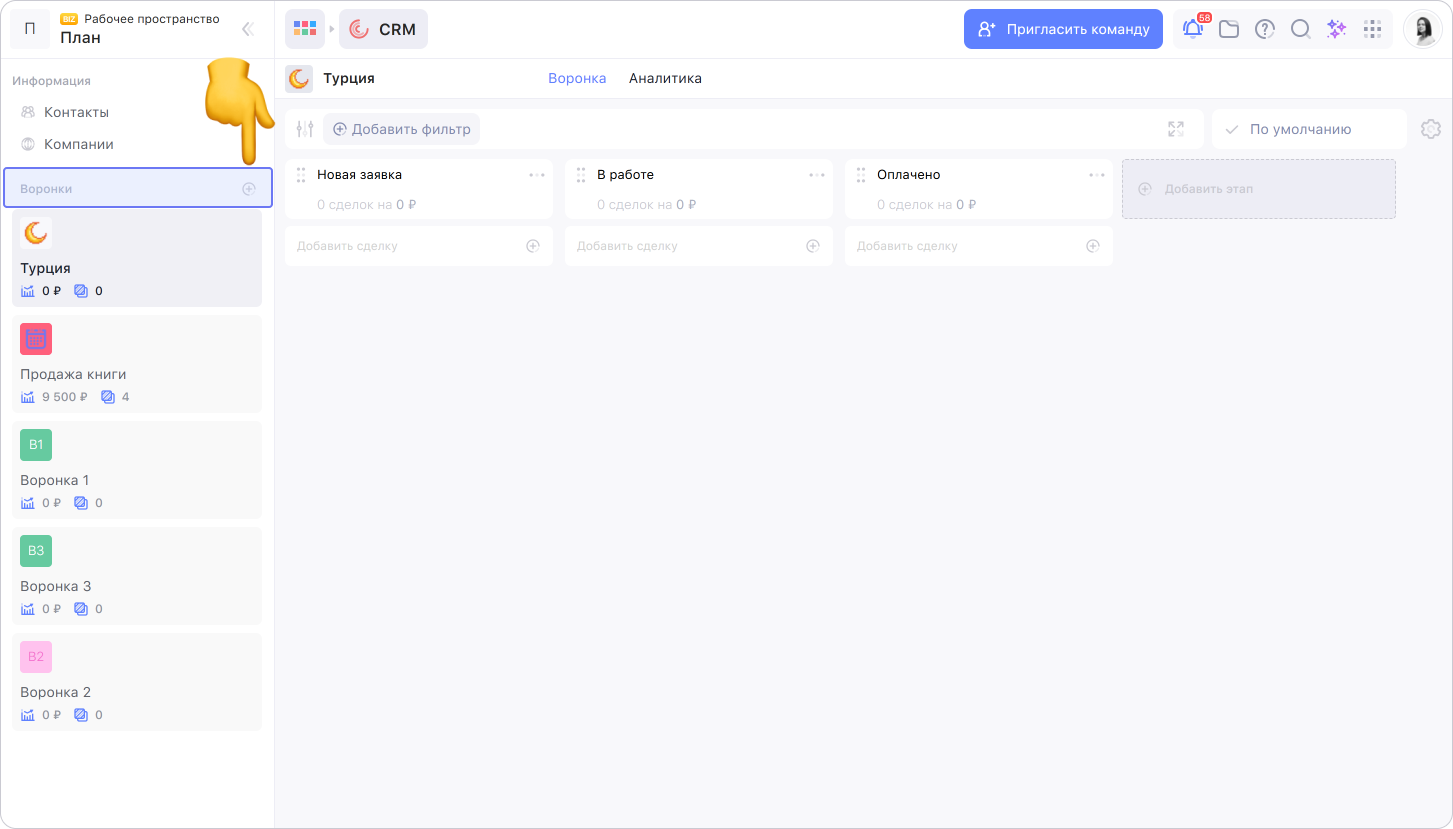The height and width of the screenshot is (829, 1453).
Task: Click 'Добавить этап' placeholder column
Action: point(1258,189)
